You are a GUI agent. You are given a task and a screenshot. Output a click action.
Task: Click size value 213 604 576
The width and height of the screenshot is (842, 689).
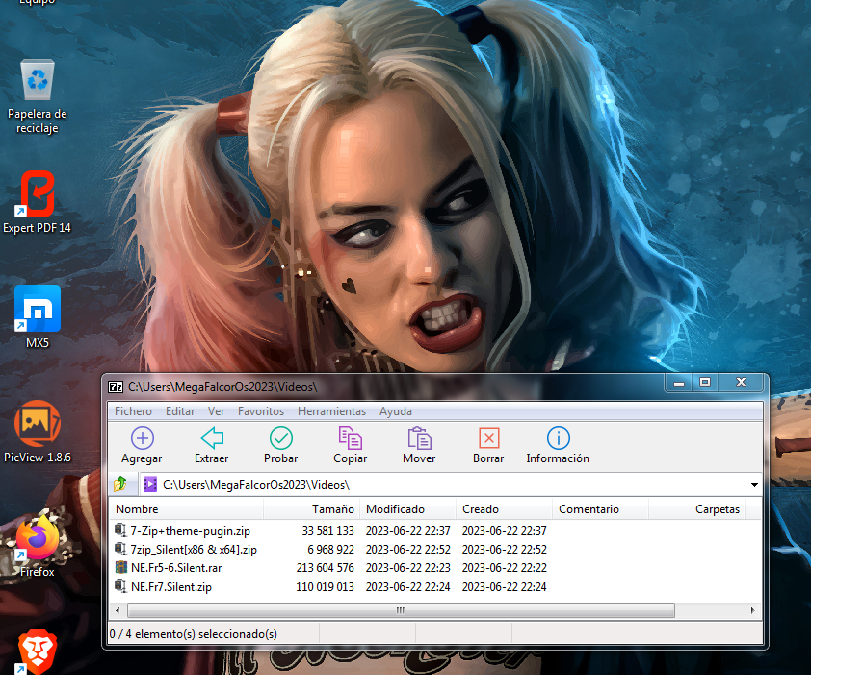(325, 568)
